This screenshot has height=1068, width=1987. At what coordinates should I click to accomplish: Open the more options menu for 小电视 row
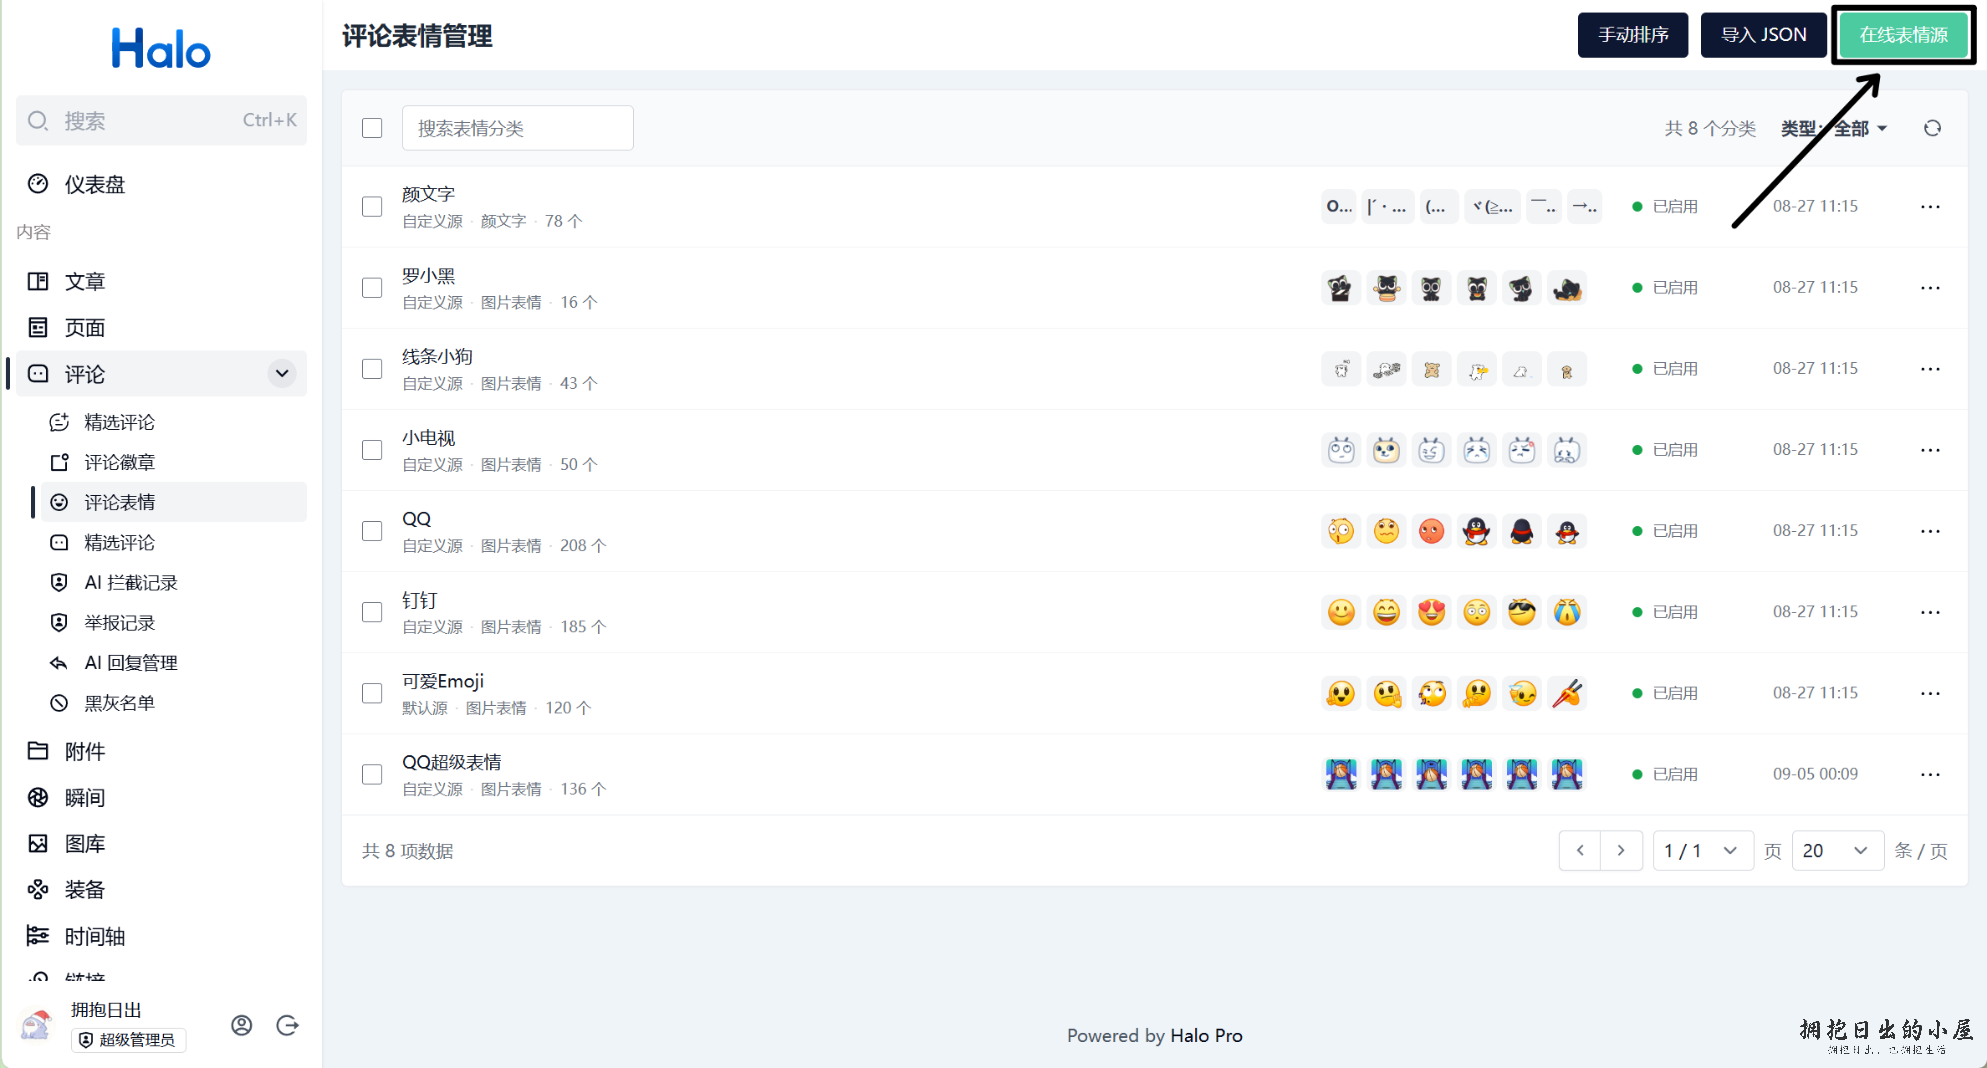[1930, 450]
